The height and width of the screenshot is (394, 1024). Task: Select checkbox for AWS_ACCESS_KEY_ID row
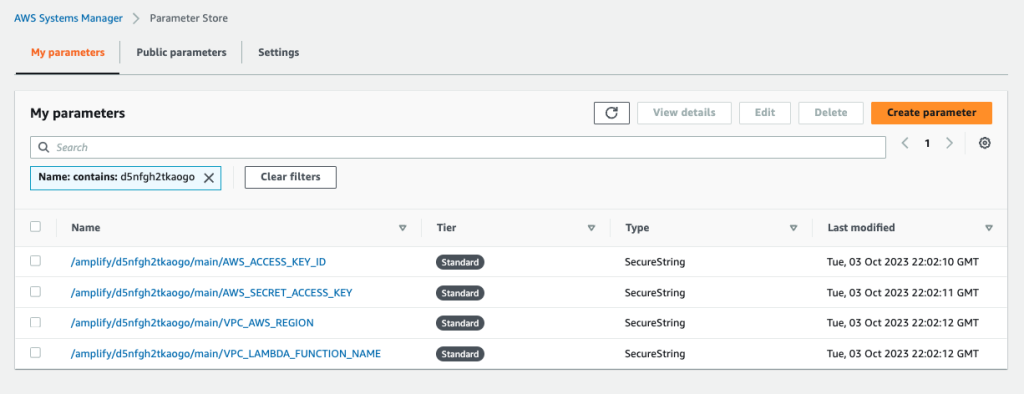point(35,261)
